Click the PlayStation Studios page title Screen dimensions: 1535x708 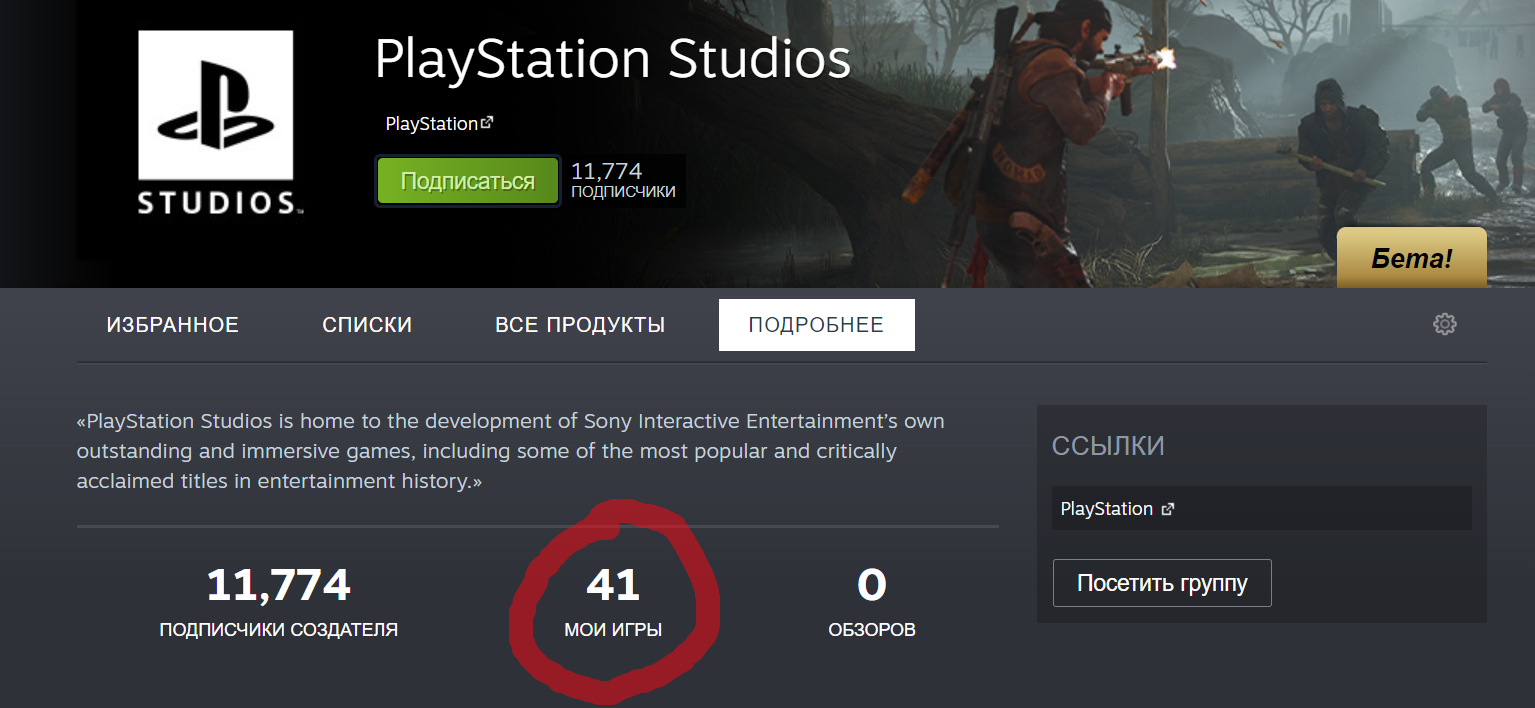(x=612, y=60)
